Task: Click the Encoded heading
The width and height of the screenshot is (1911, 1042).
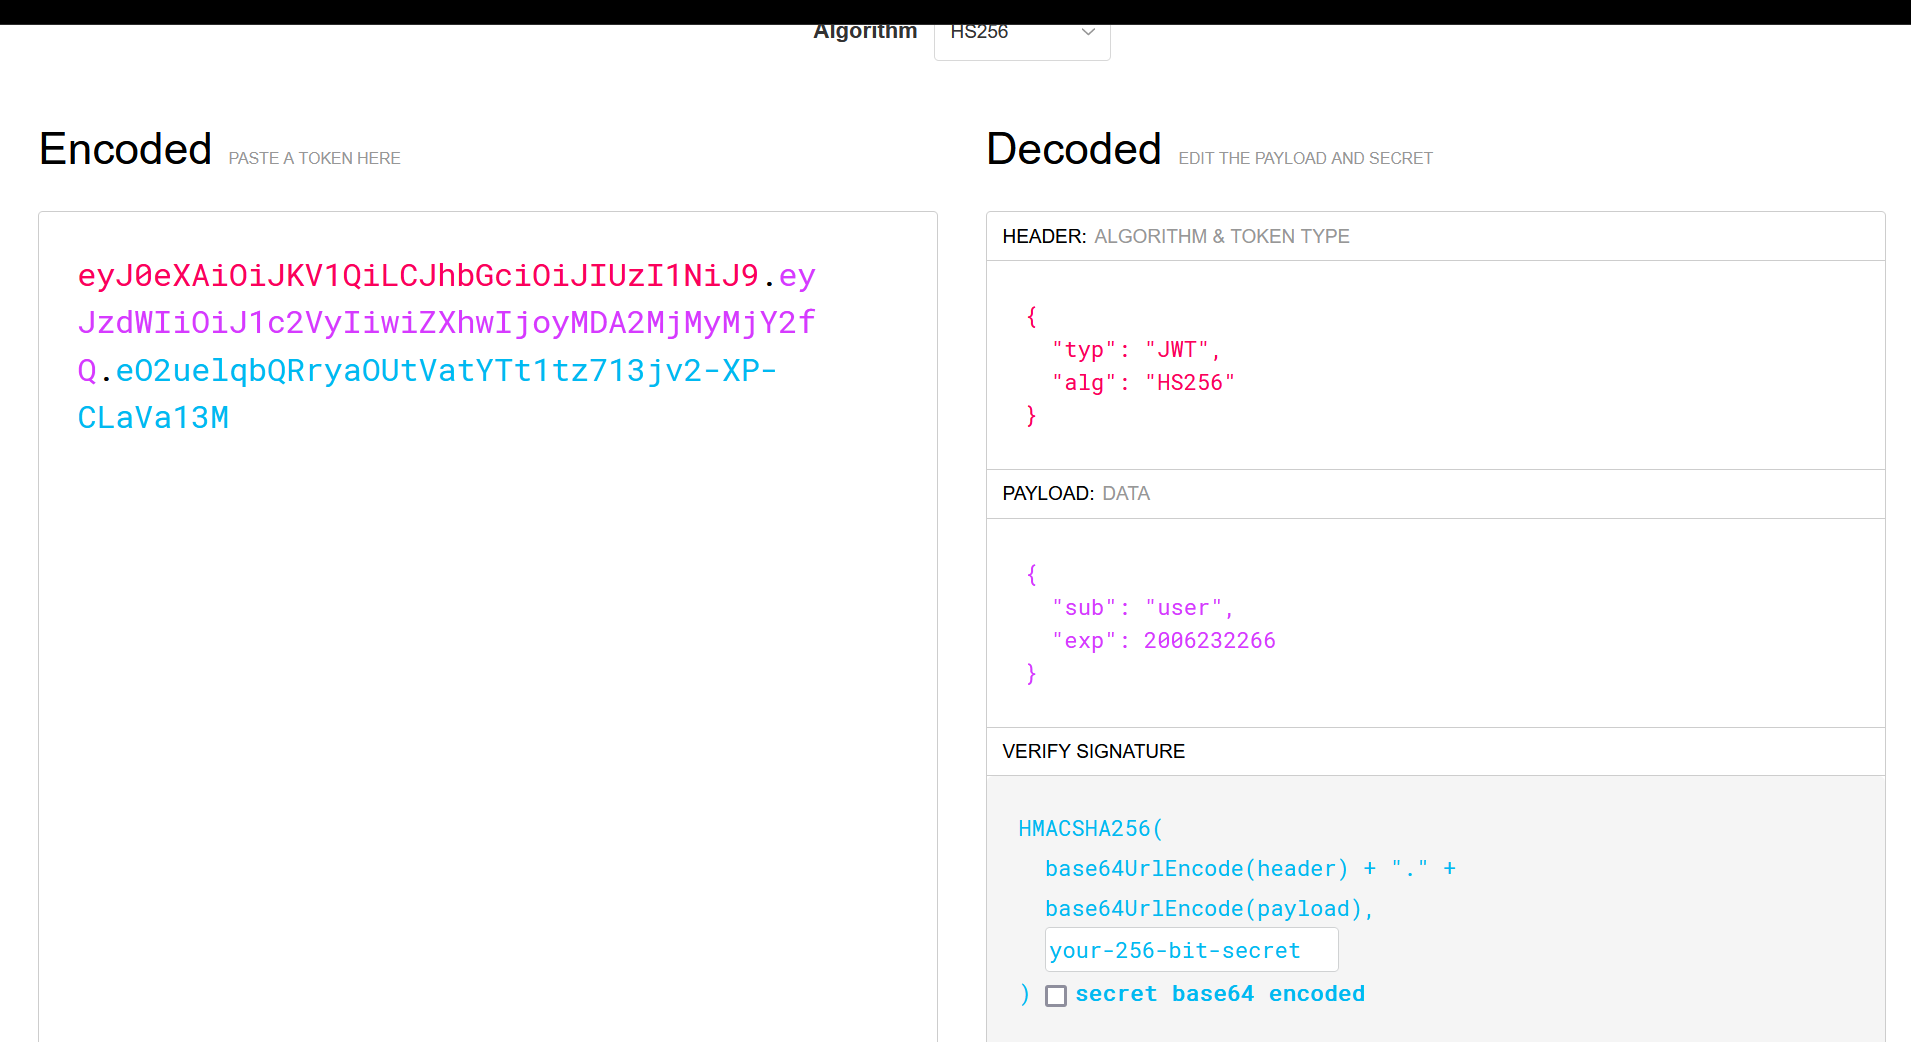Action: pos(125,149)
